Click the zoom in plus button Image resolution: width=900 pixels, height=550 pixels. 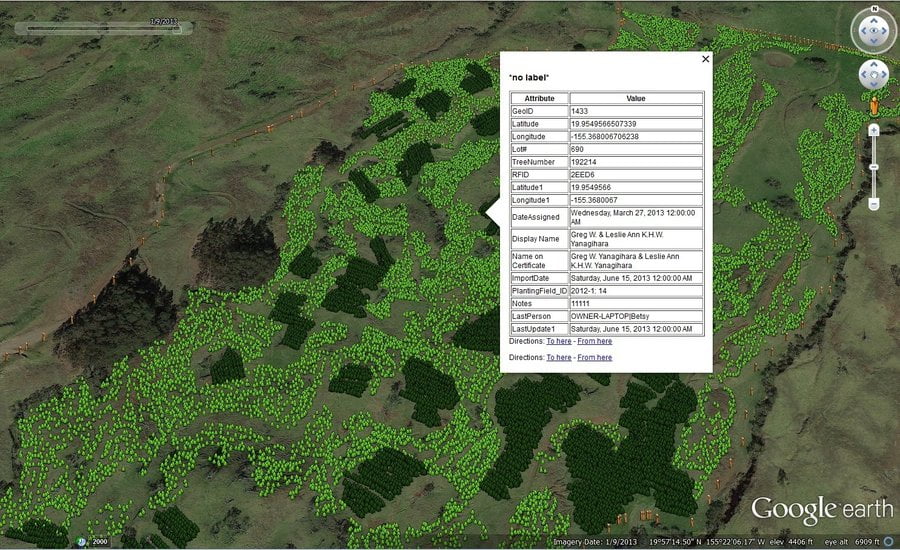point(874,130)
